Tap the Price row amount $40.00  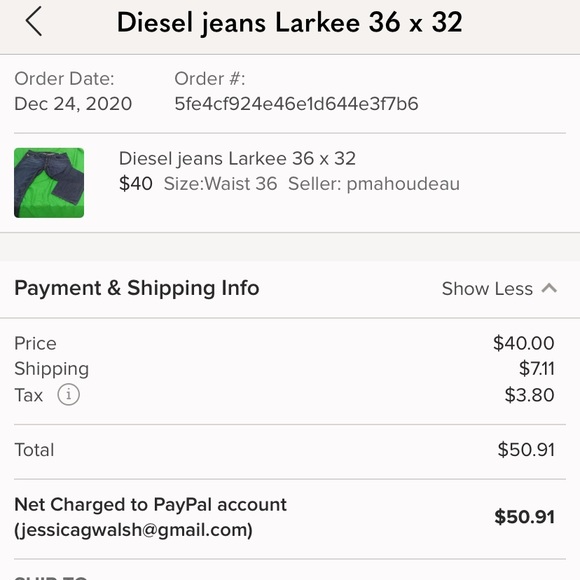click(523, 343)
